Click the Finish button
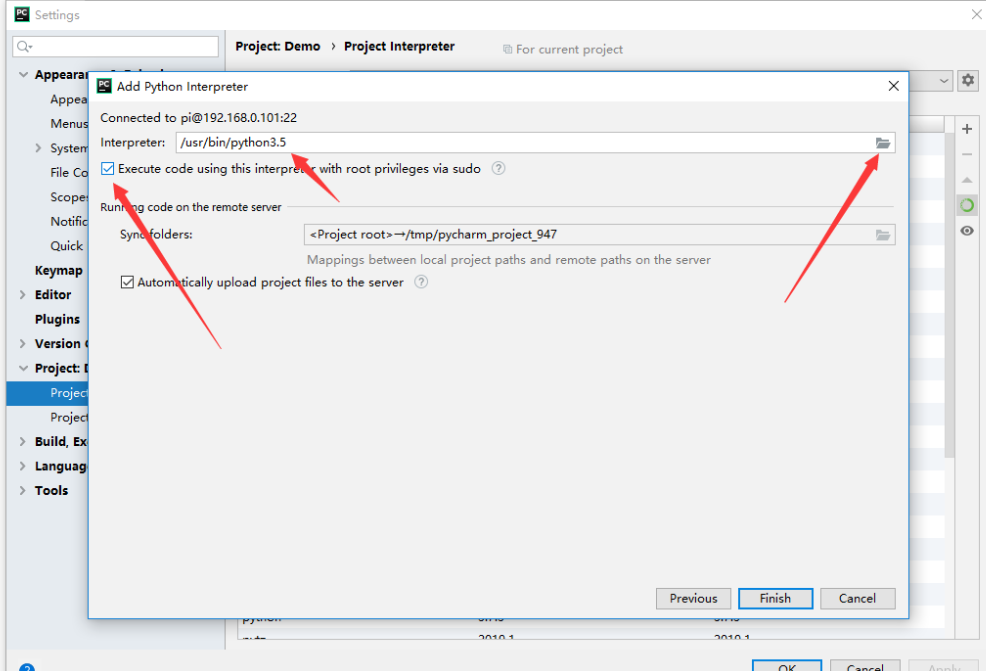 tap(775, 599)
